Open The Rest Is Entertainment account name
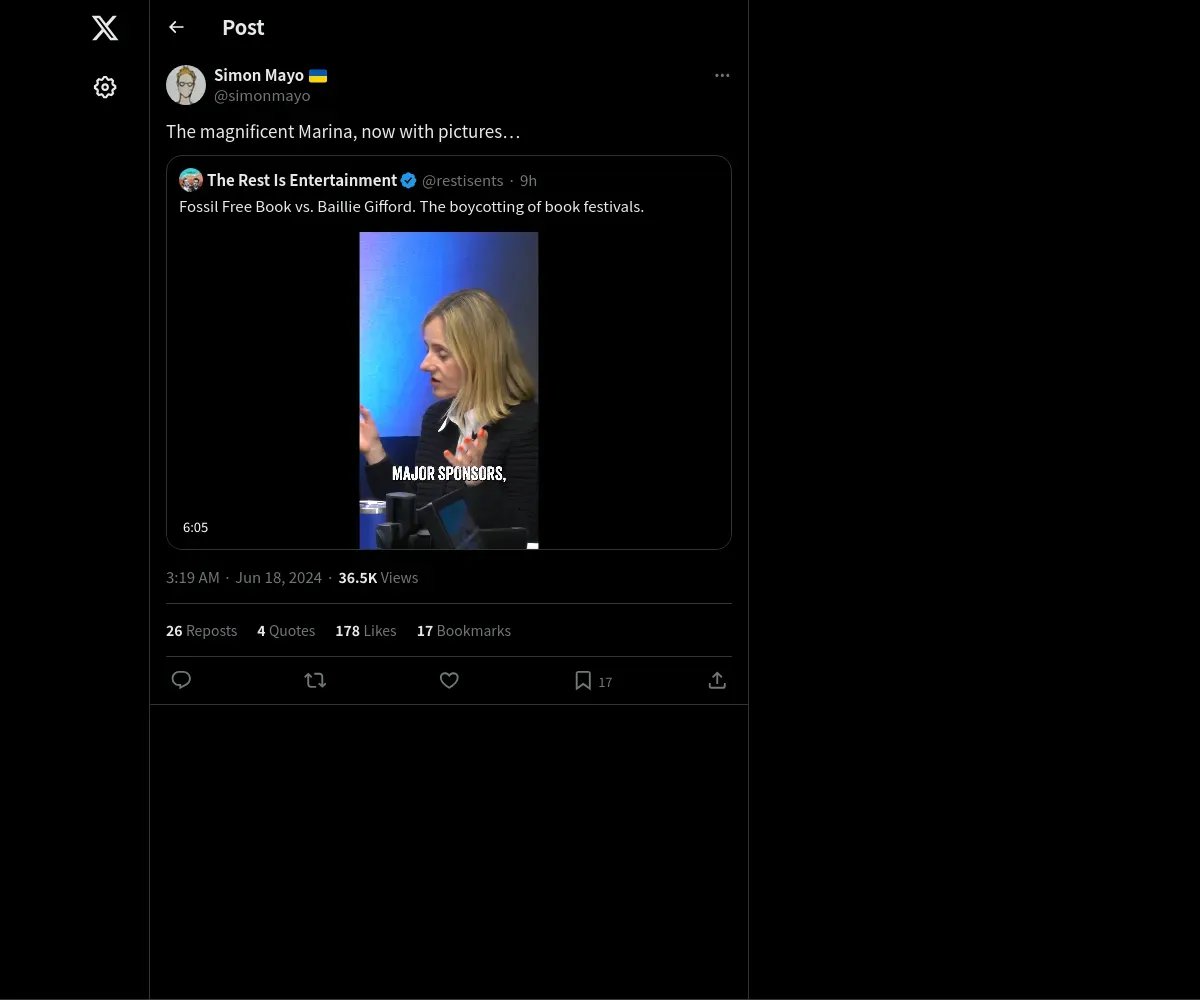 click(302, 180)
